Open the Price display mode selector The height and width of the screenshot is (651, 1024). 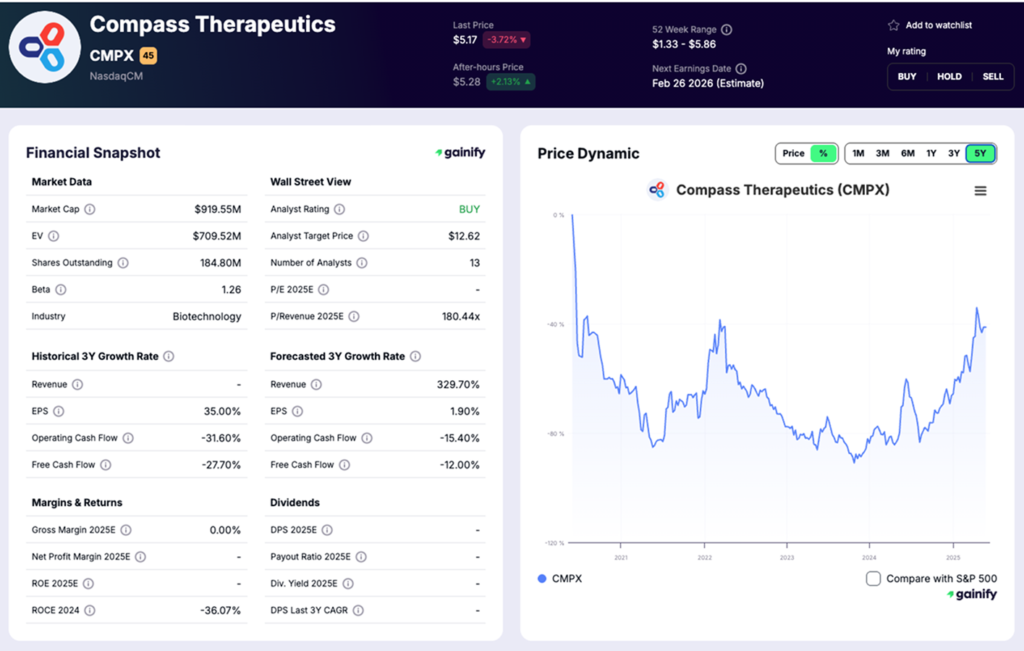tap(795, 153)
